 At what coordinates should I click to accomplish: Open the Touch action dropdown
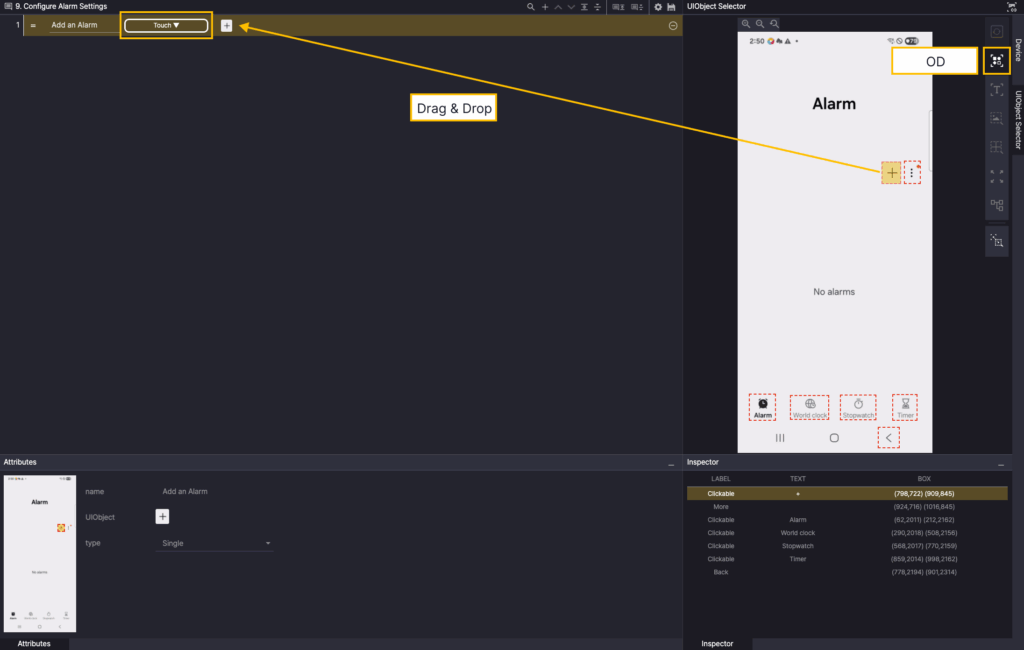[x=166, y=25]
